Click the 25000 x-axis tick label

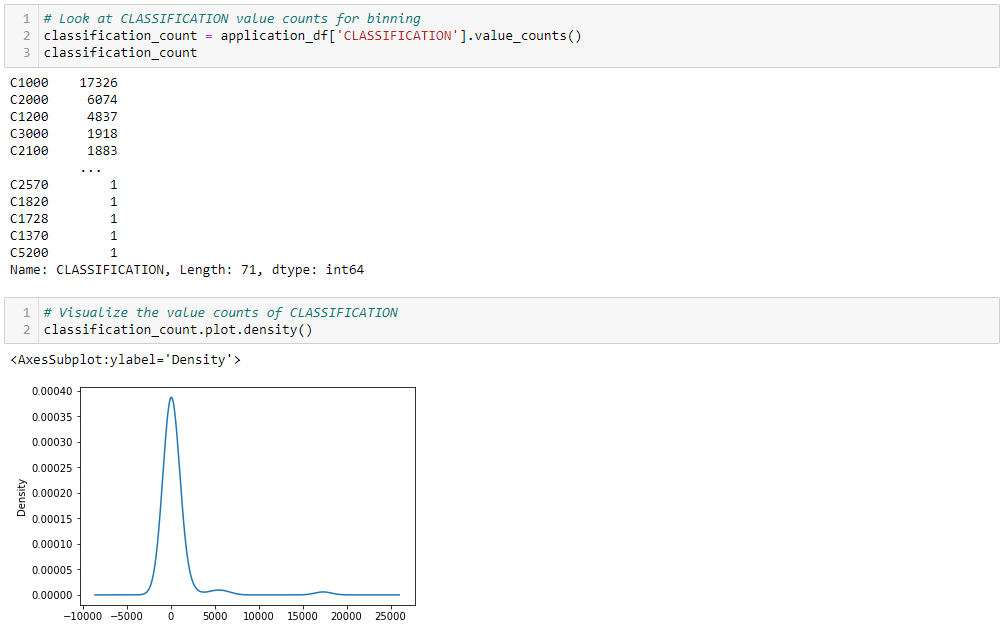(390, 616)
